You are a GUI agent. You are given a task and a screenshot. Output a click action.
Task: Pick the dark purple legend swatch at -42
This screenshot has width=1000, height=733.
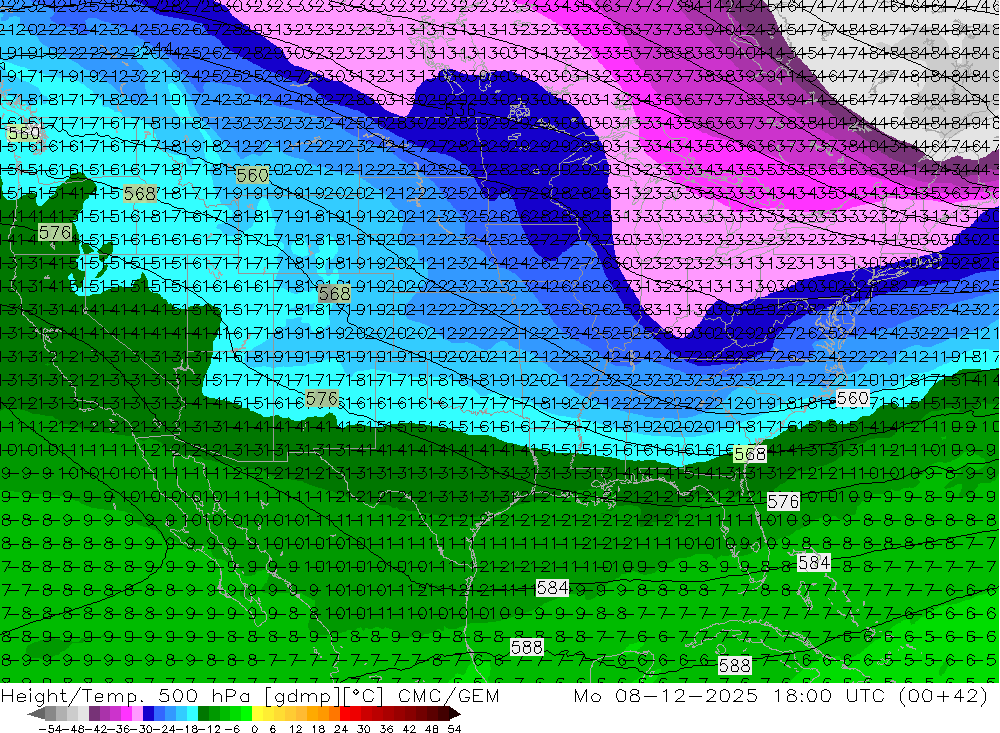94,713
